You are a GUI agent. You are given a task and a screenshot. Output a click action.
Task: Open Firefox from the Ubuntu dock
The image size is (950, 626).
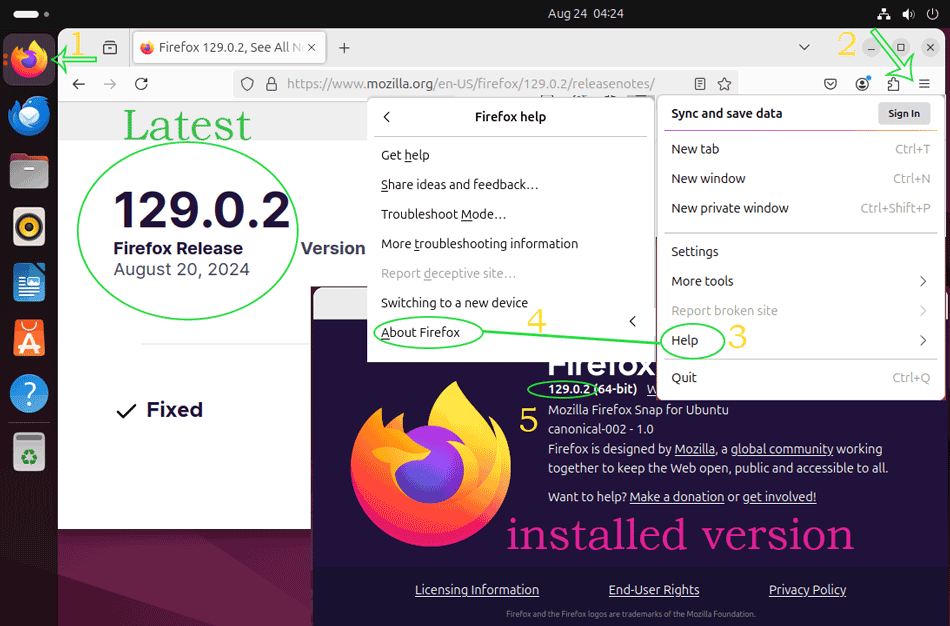(x=28, y=59)
